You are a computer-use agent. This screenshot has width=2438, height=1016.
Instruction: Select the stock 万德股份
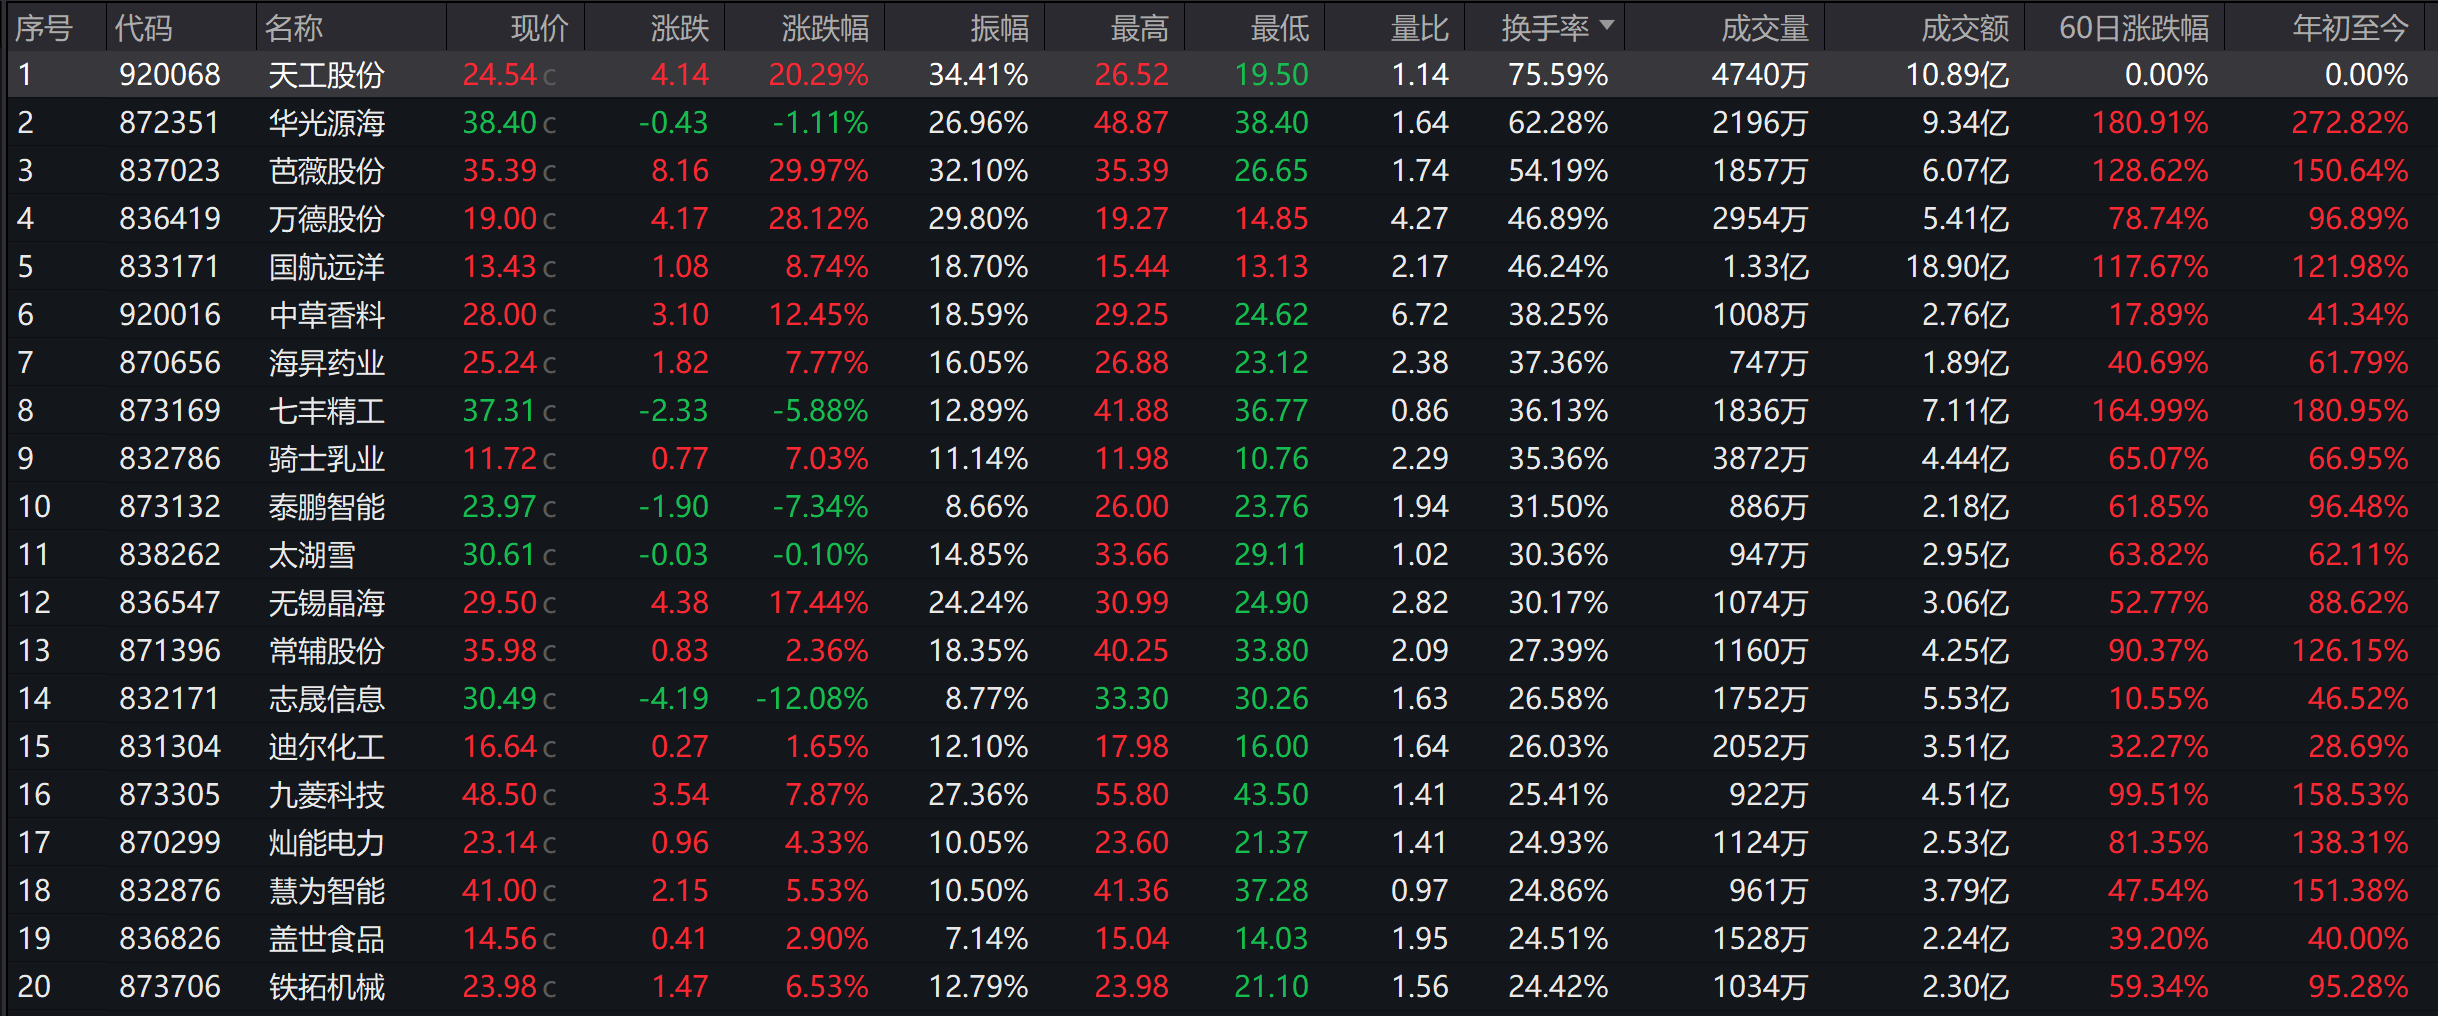(327, 219)
